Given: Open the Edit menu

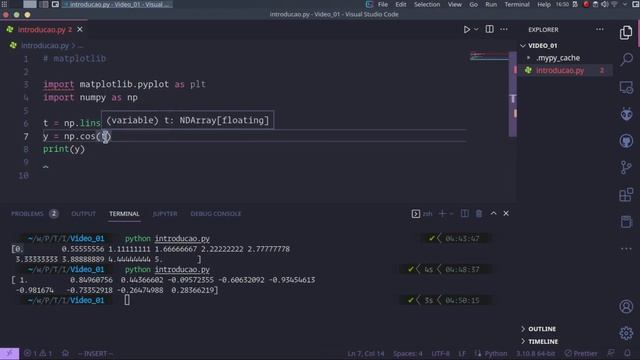Looking at the screenshot, I should (x=401, y=4).
